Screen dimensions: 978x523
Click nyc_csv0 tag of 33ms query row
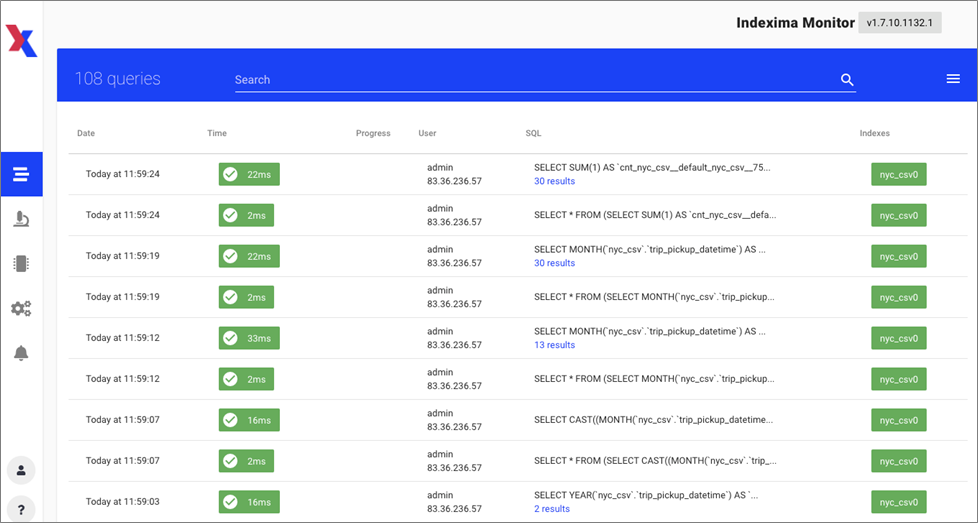point(899,338)
